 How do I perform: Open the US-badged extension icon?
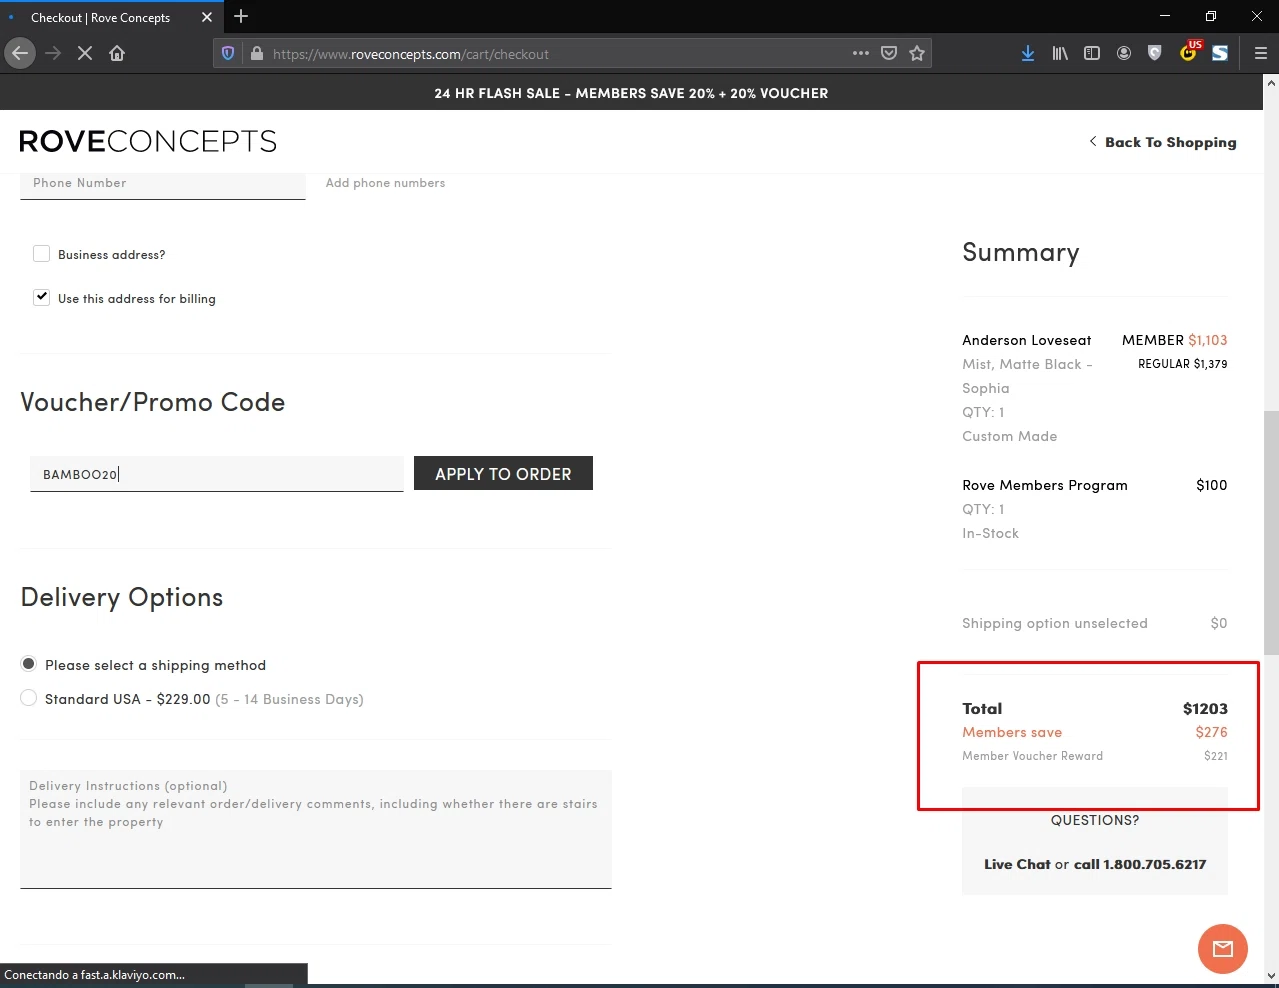(1189, 52)
